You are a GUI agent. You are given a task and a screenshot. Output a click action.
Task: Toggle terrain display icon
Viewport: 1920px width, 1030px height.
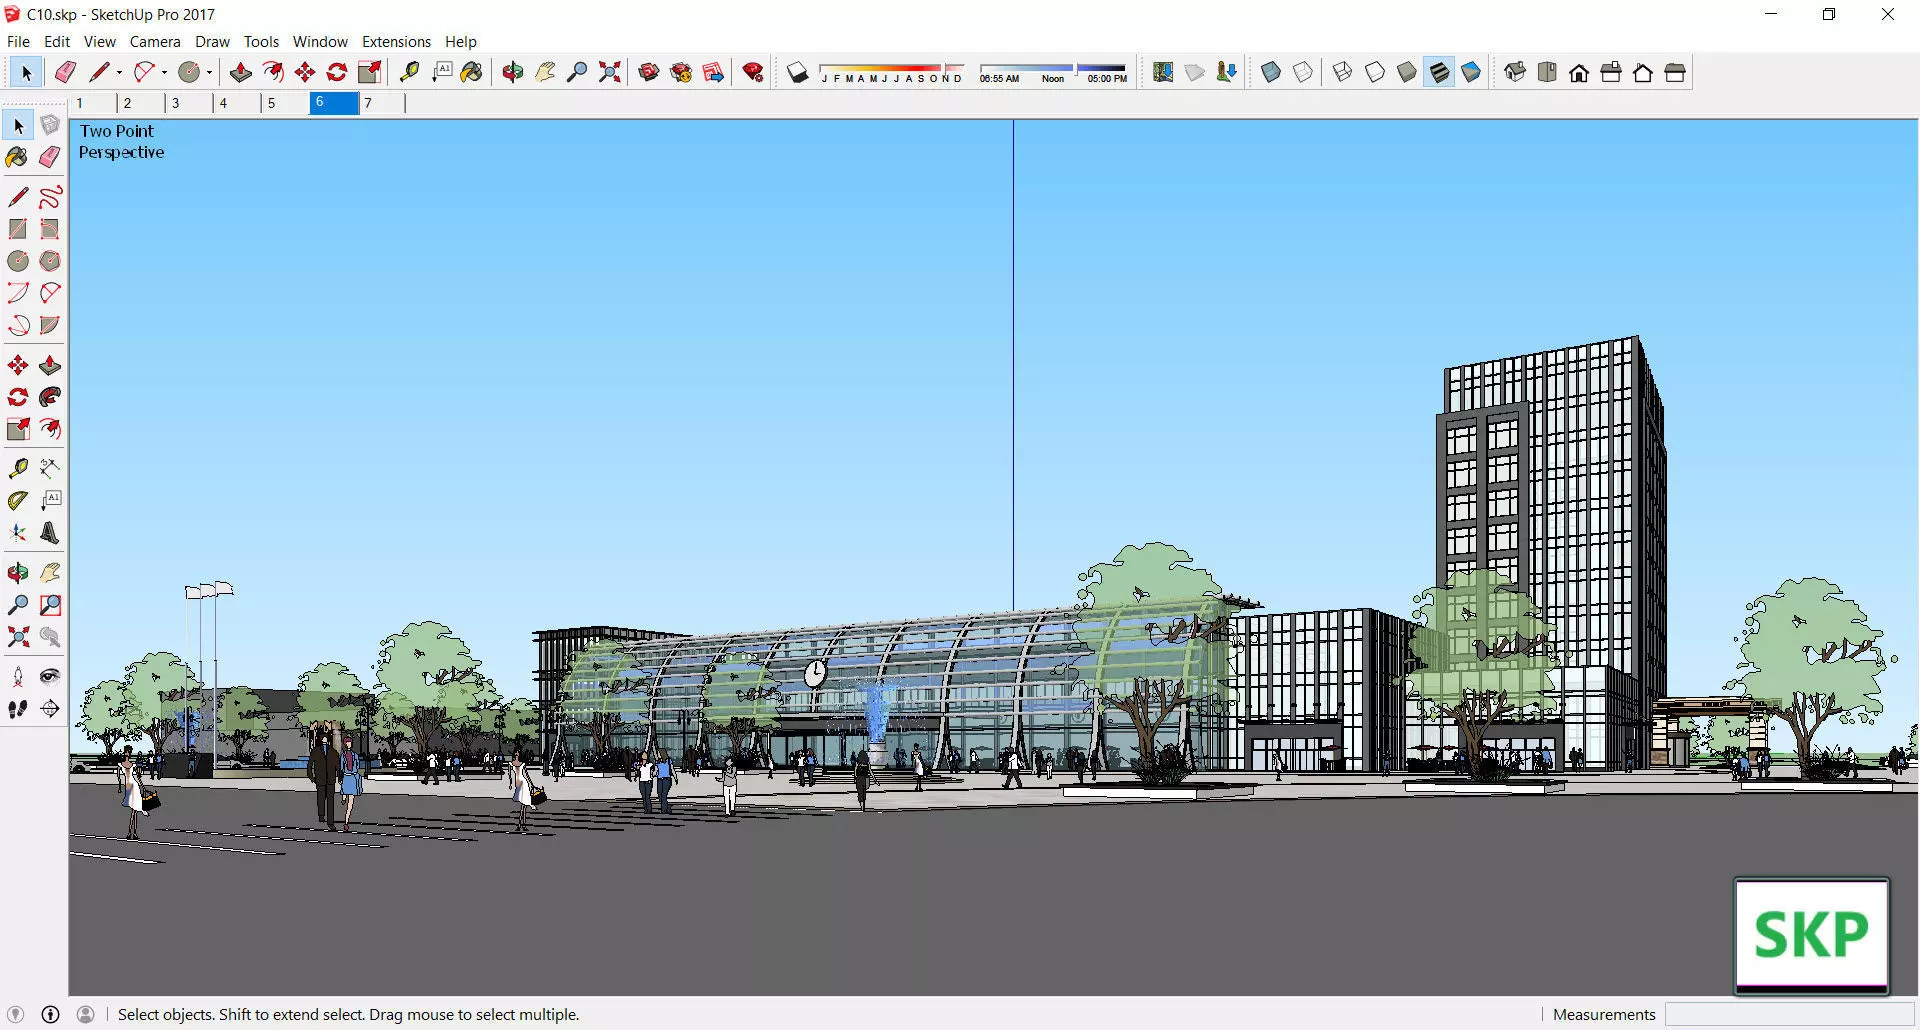point(1195,72)
